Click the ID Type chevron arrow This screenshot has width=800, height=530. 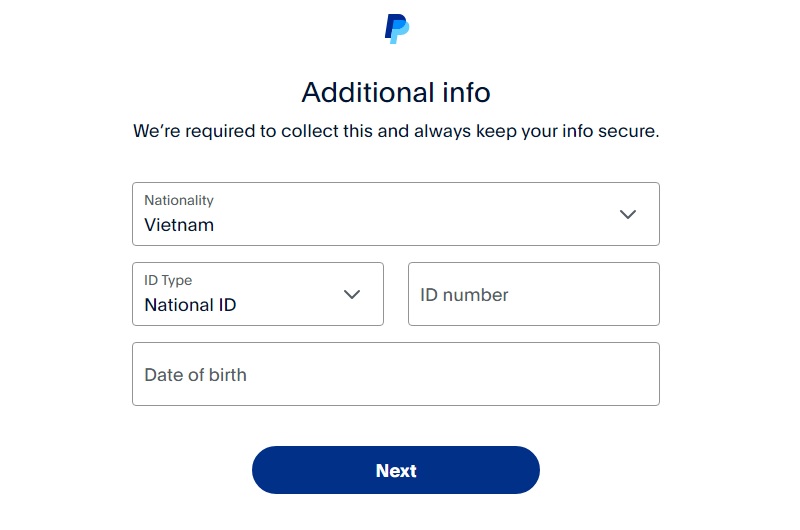coord(352,294)
